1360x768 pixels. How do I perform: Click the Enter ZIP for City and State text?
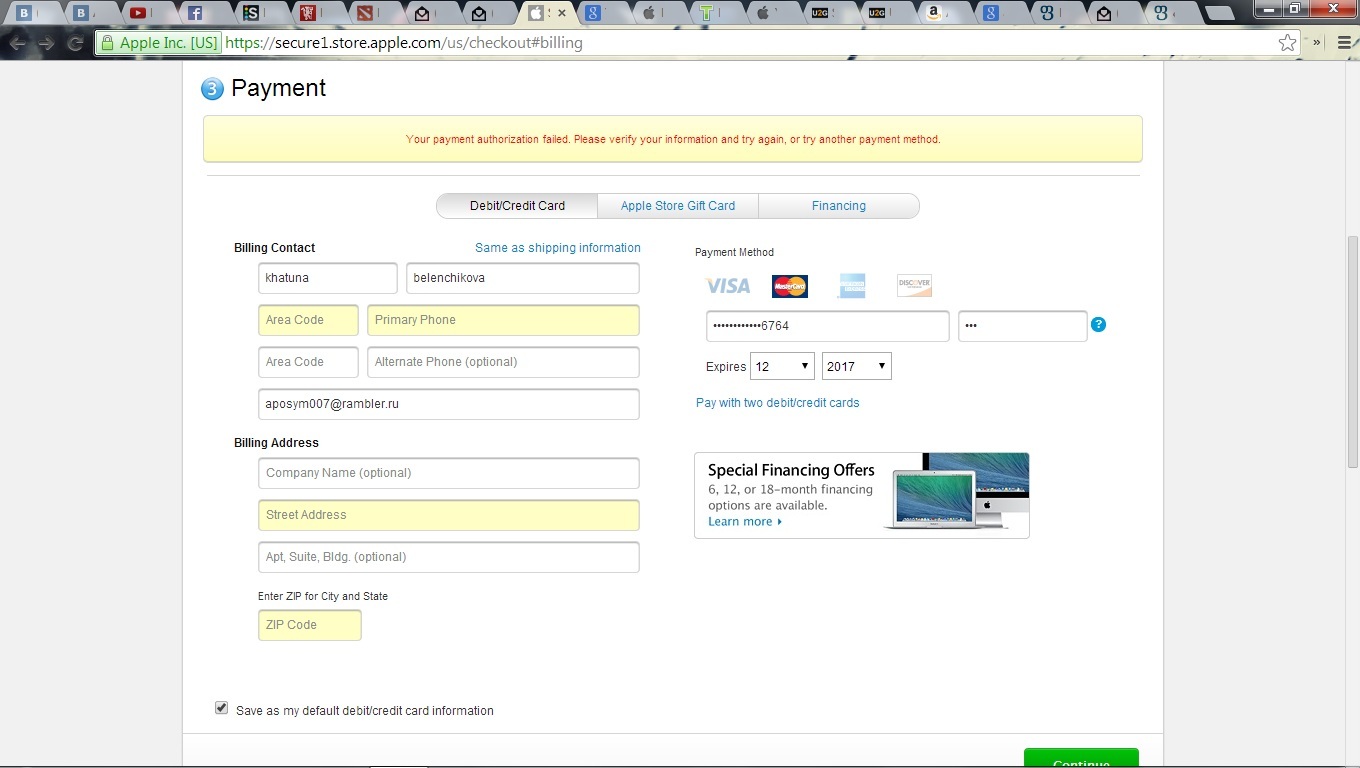pyautogui.click(x=323, y=596)
